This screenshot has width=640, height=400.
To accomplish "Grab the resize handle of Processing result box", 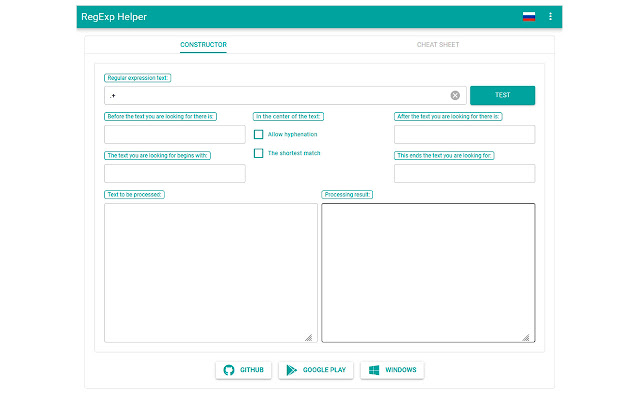I will click(526, 338).
